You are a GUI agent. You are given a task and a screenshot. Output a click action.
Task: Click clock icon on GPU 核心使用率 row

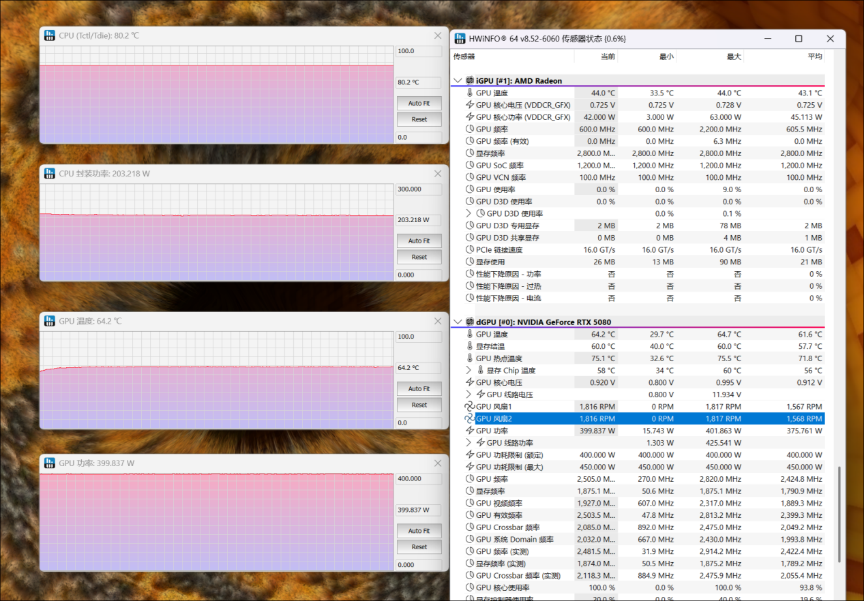click(x=470, y=587)
